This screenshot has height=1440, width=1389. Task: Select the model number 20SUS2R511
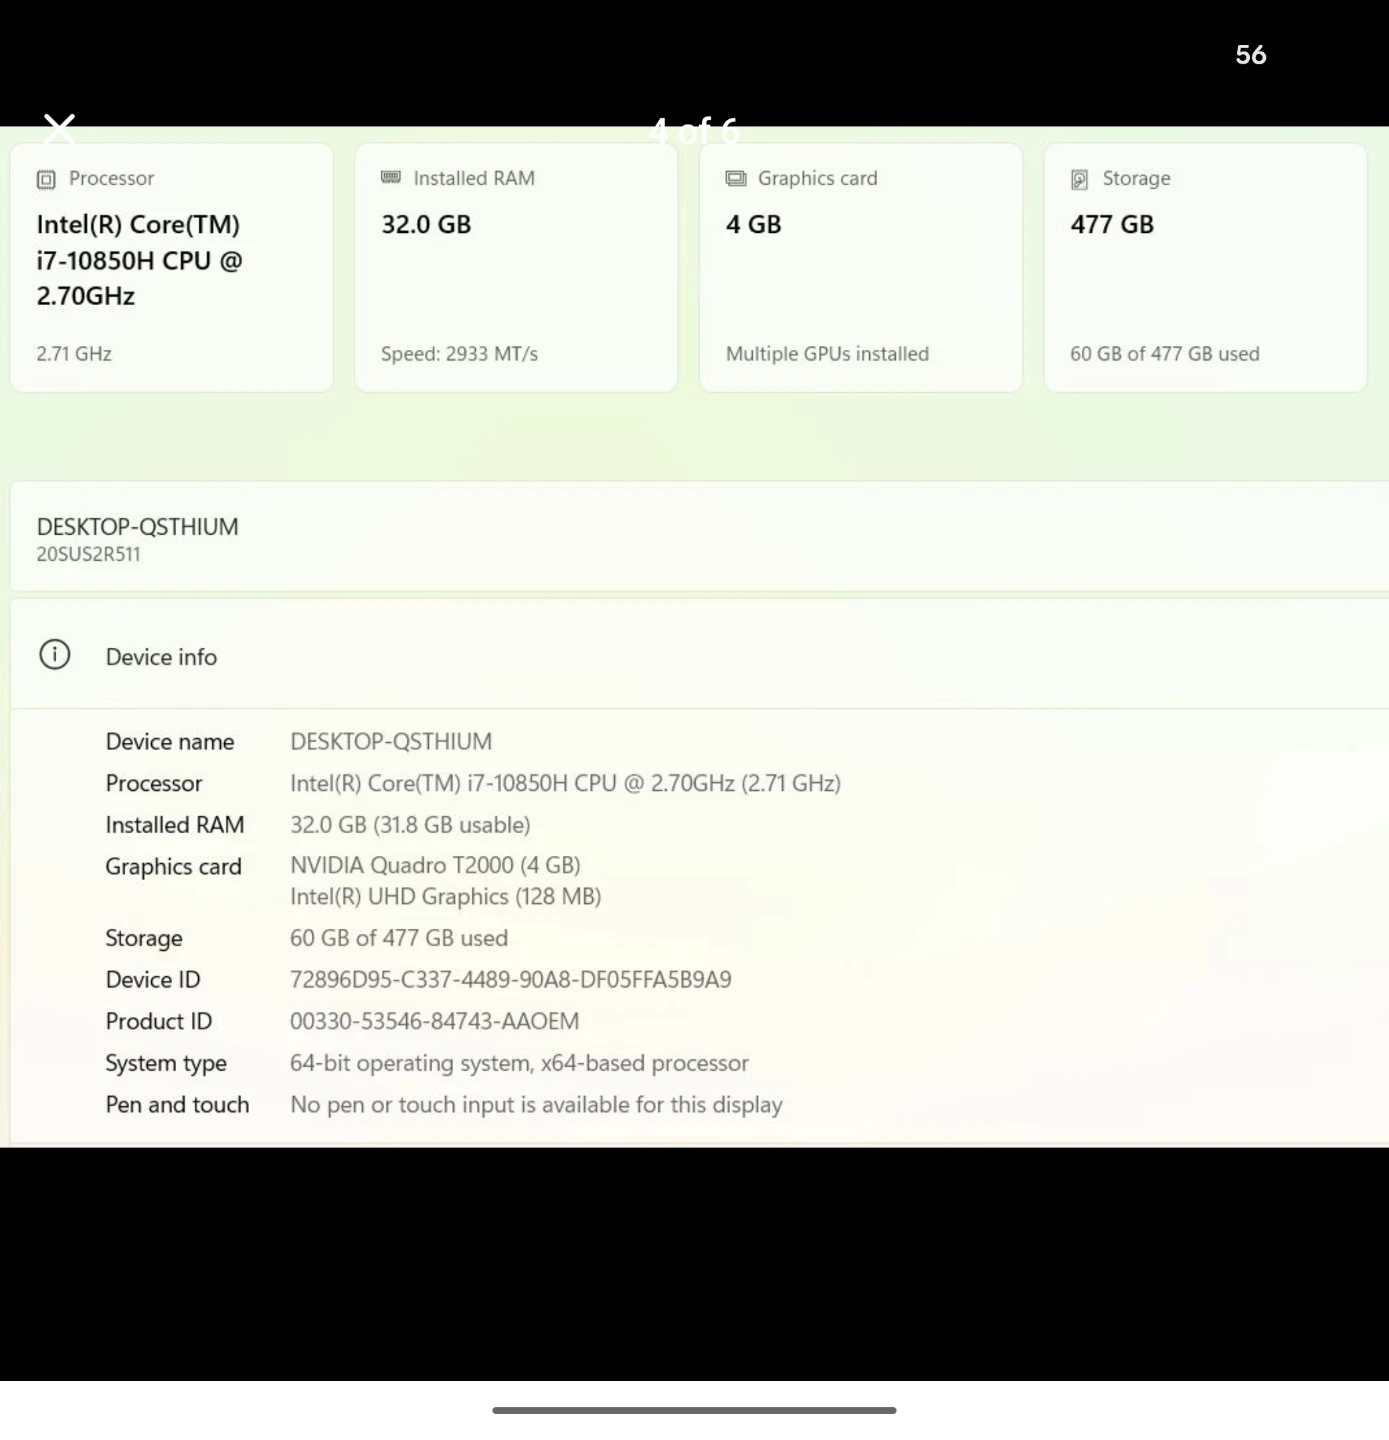89,555
